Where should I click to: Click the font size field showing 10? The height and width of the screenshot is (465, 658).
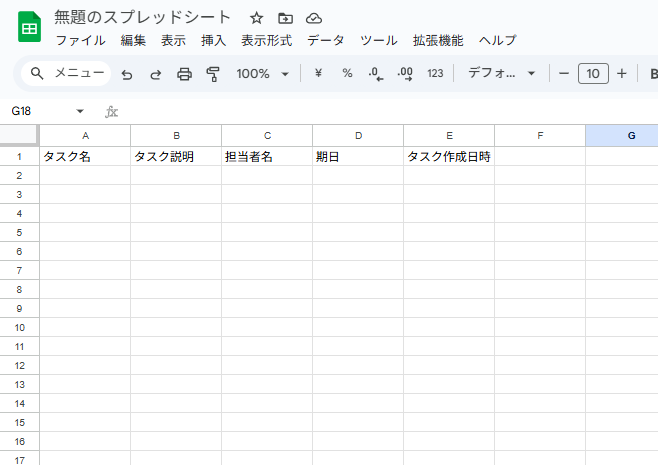pos(593,73)
